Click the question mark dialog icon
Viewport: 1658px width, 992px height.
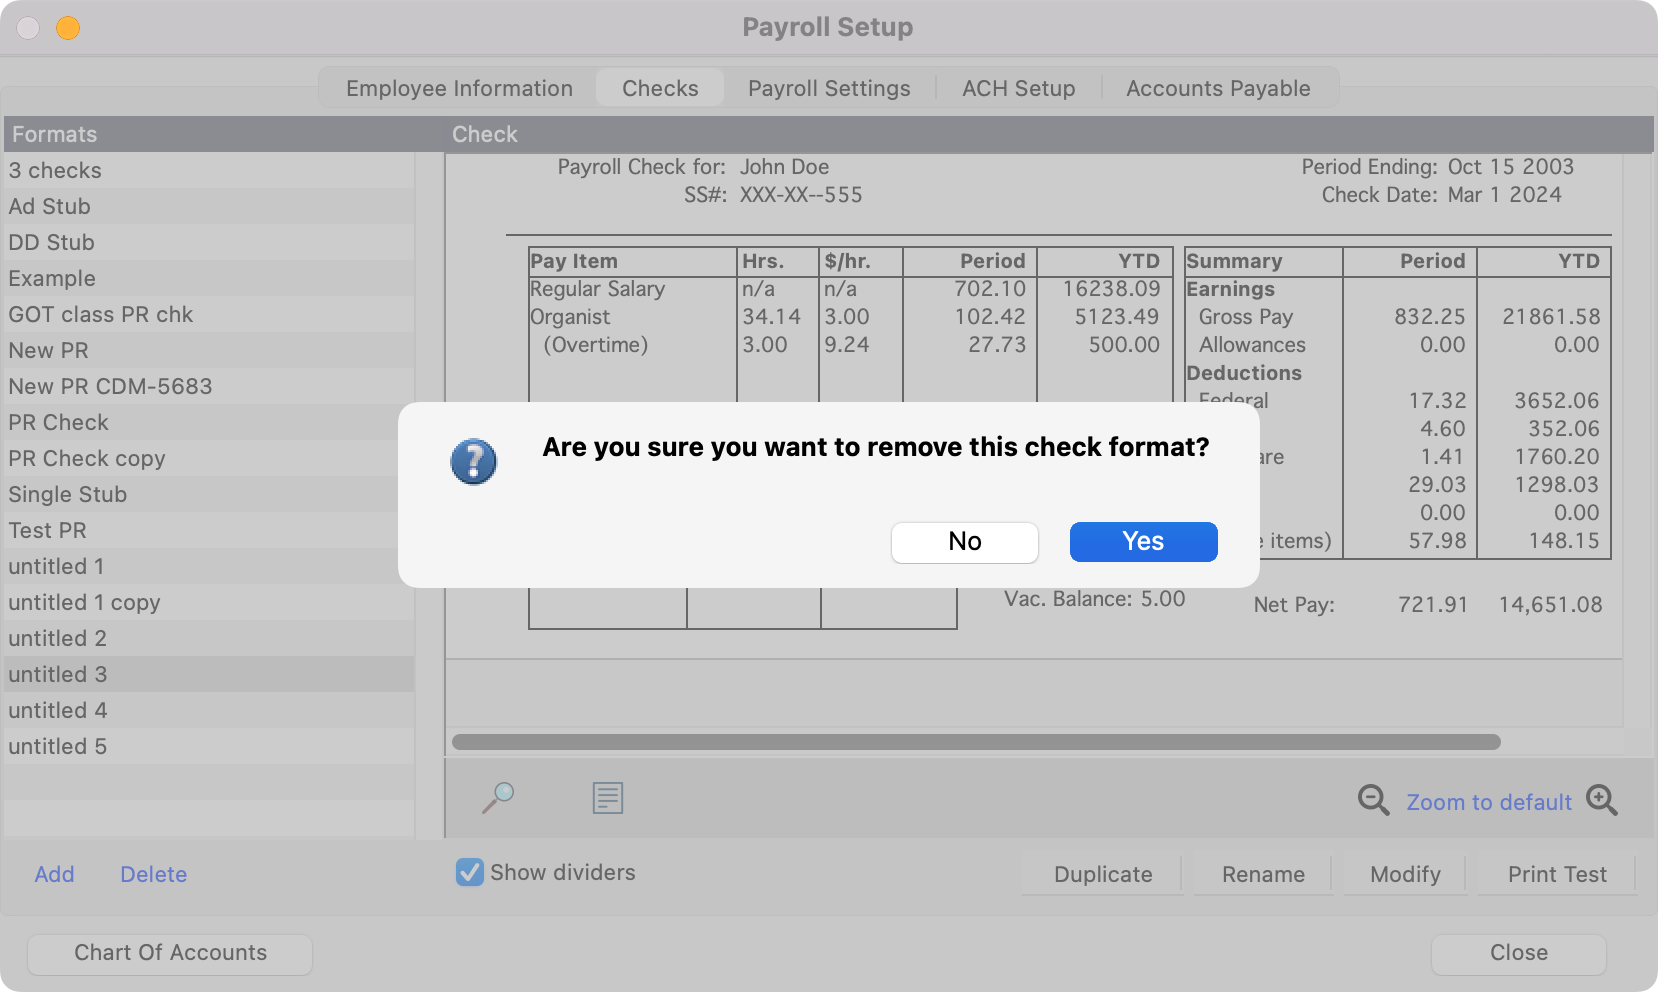click(473, 462)
